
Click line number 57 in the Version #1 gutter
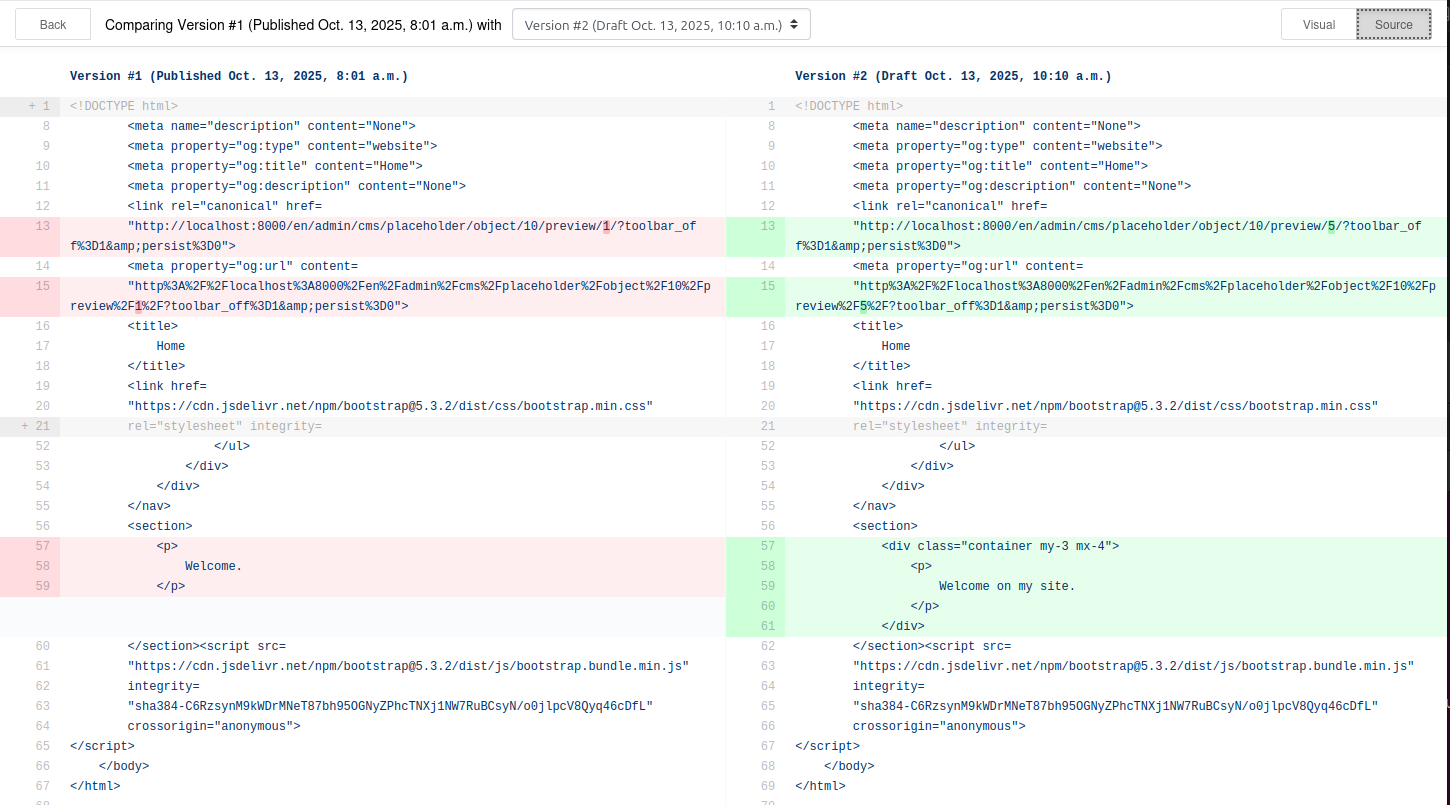click(41, 546)
